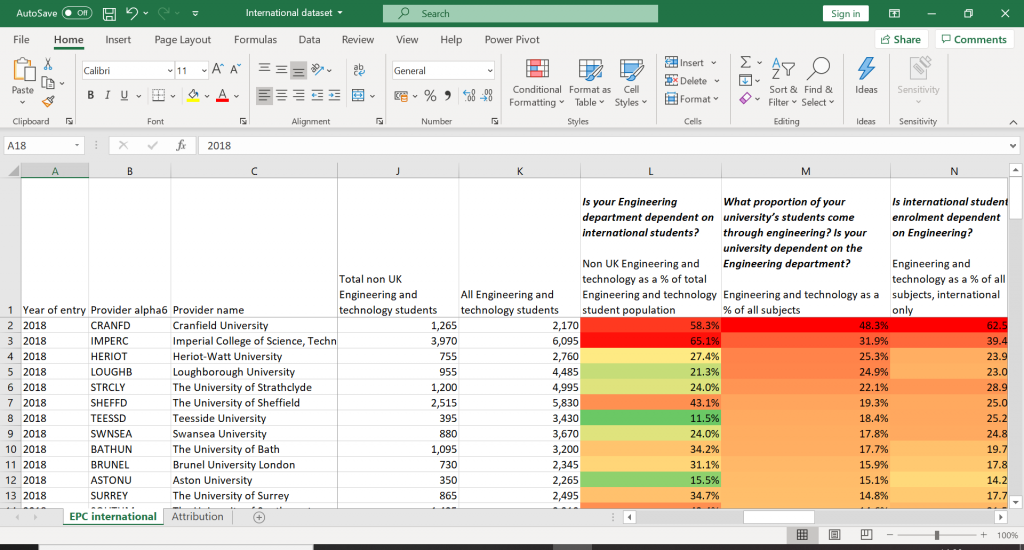
Task: Open Find & Select menu
Action: click(x=818, y=83)
